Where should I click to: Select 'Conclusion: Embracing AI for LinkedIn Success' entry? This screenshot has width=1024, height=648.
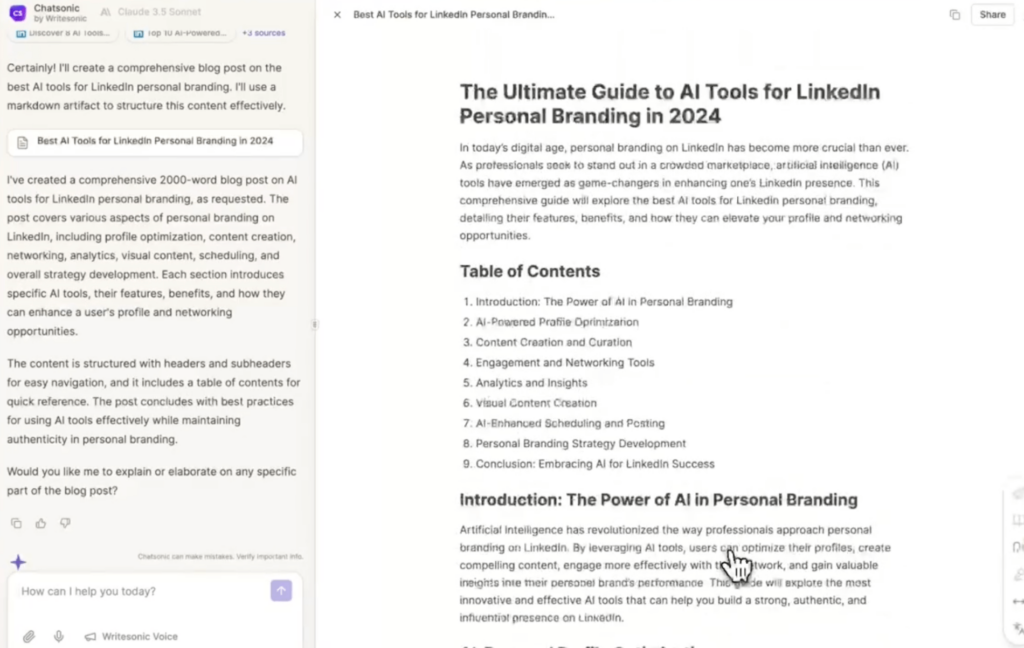click(595, 464)
